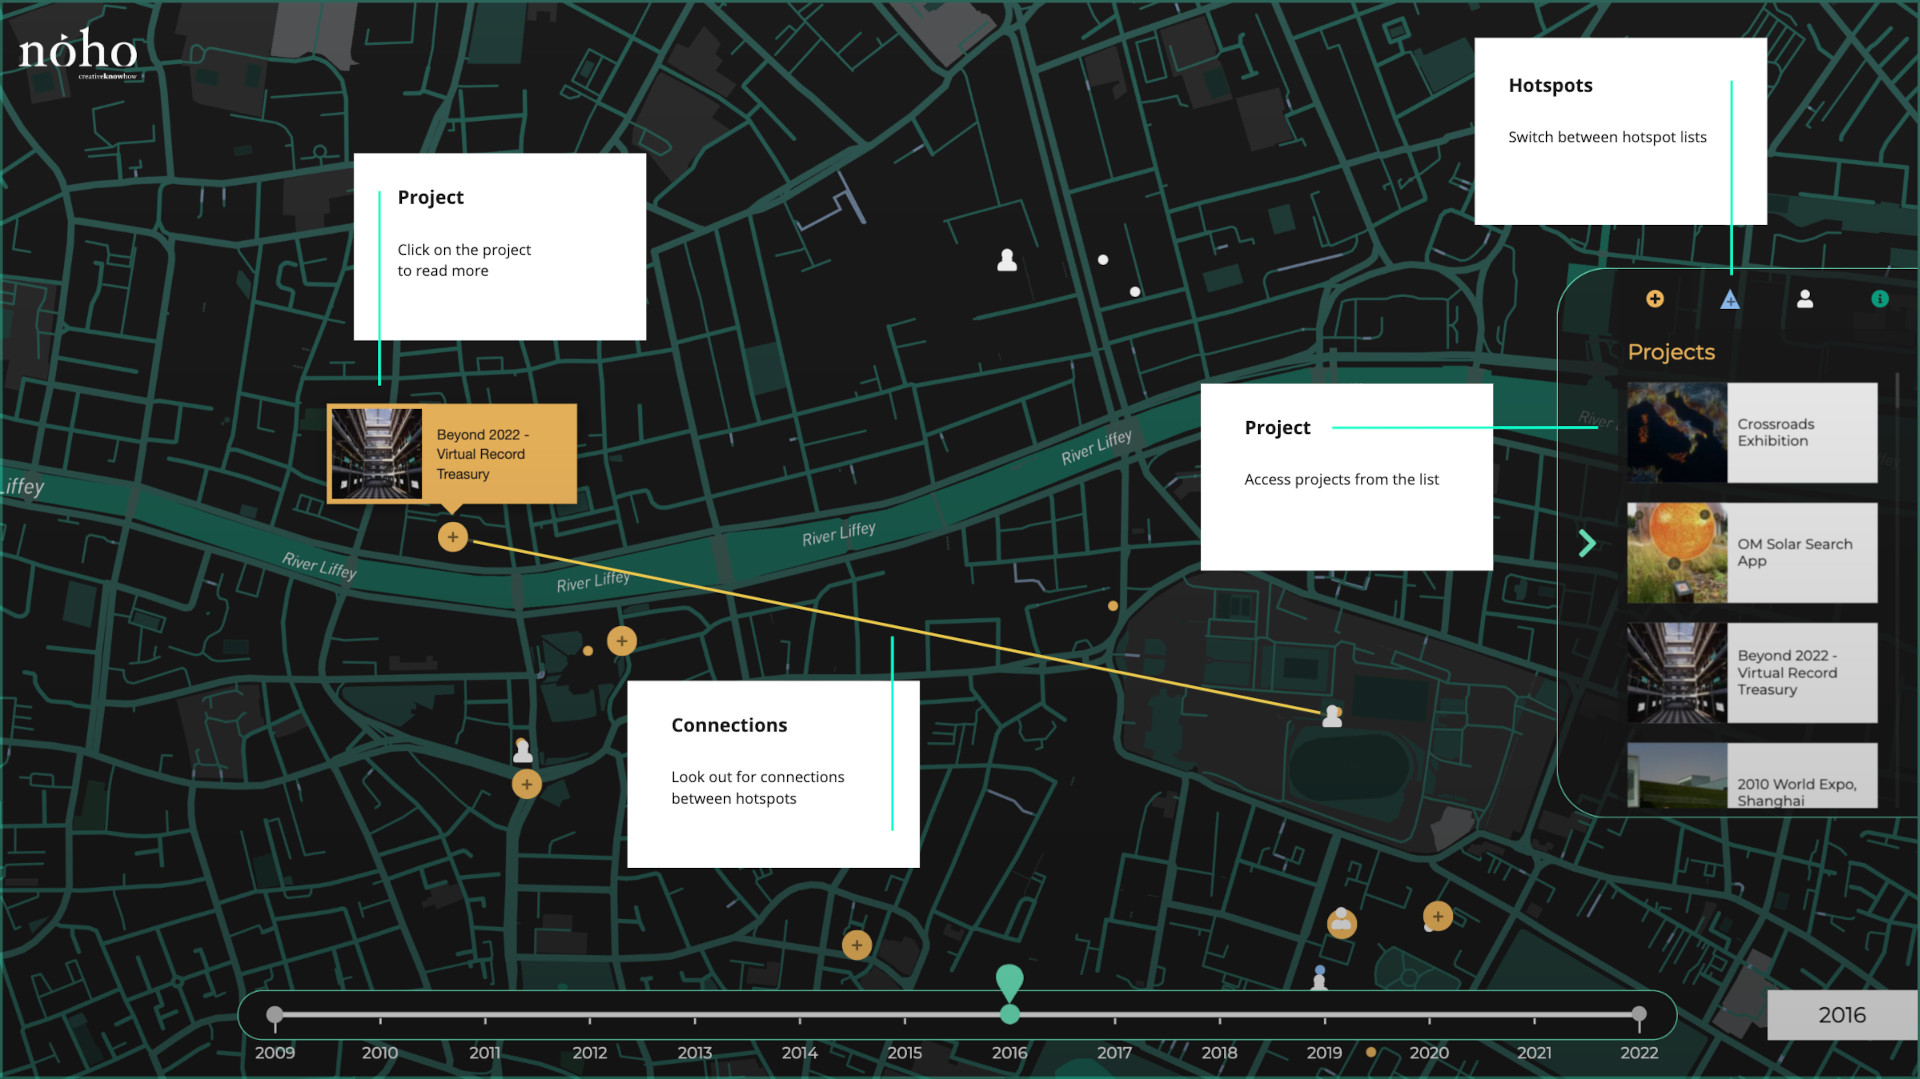Open the Crossroads Exhibition project
Screen dimensions: 1920x1079
coord(1752,433)
